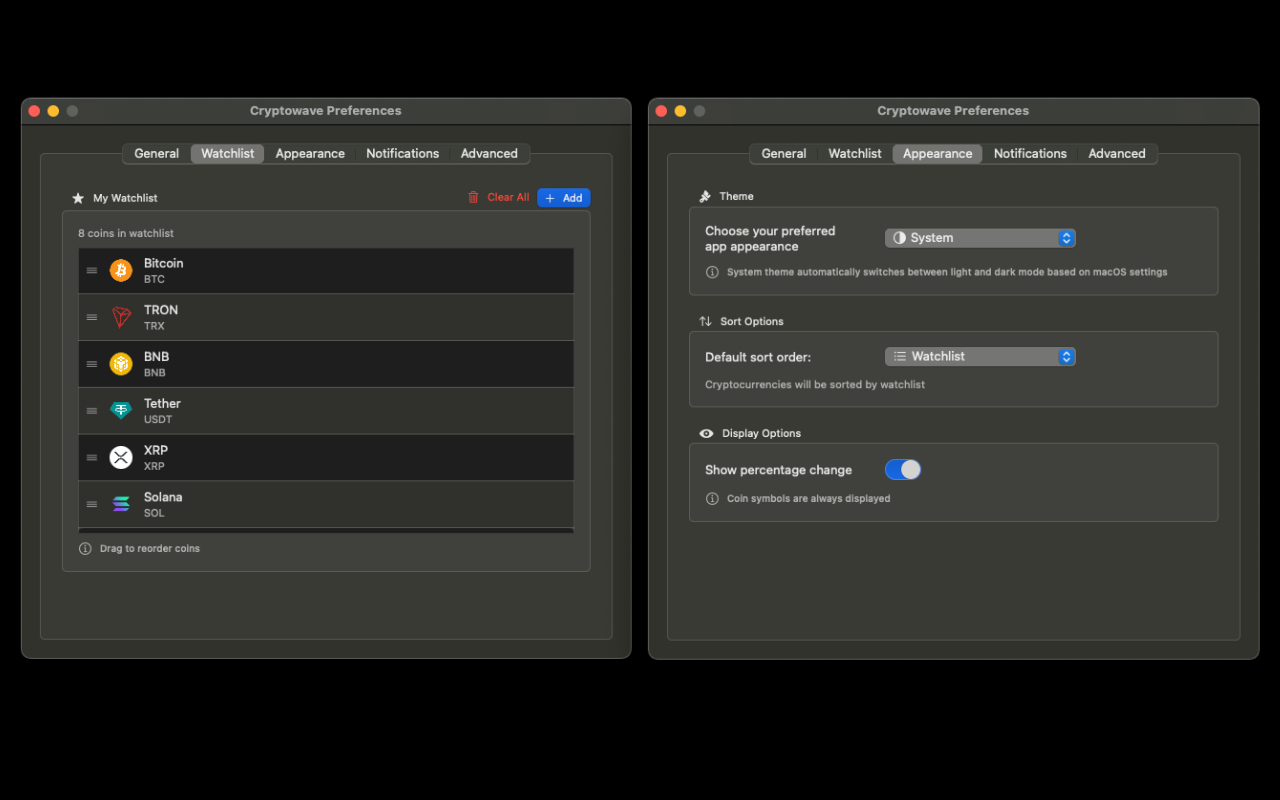
Task: Switch to the Appearance tab in the left window
Action: tap(310, 153)
